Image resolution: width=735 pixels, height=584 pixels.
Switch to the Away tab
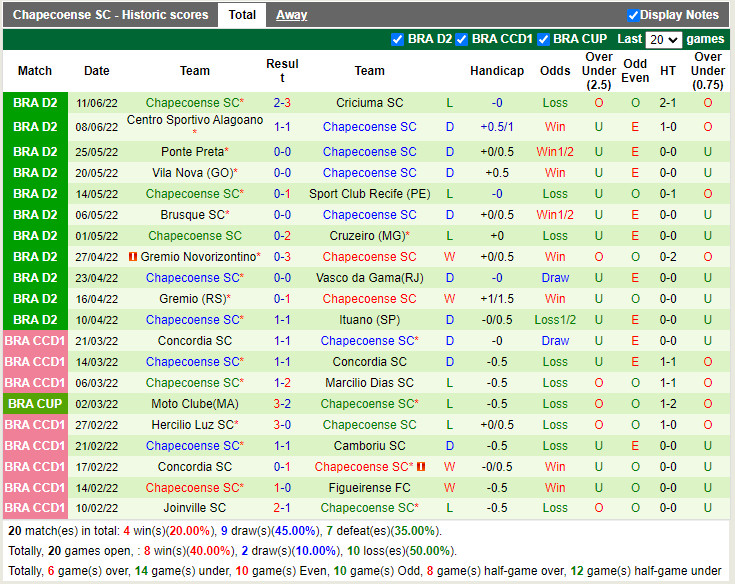pos(291,15)
